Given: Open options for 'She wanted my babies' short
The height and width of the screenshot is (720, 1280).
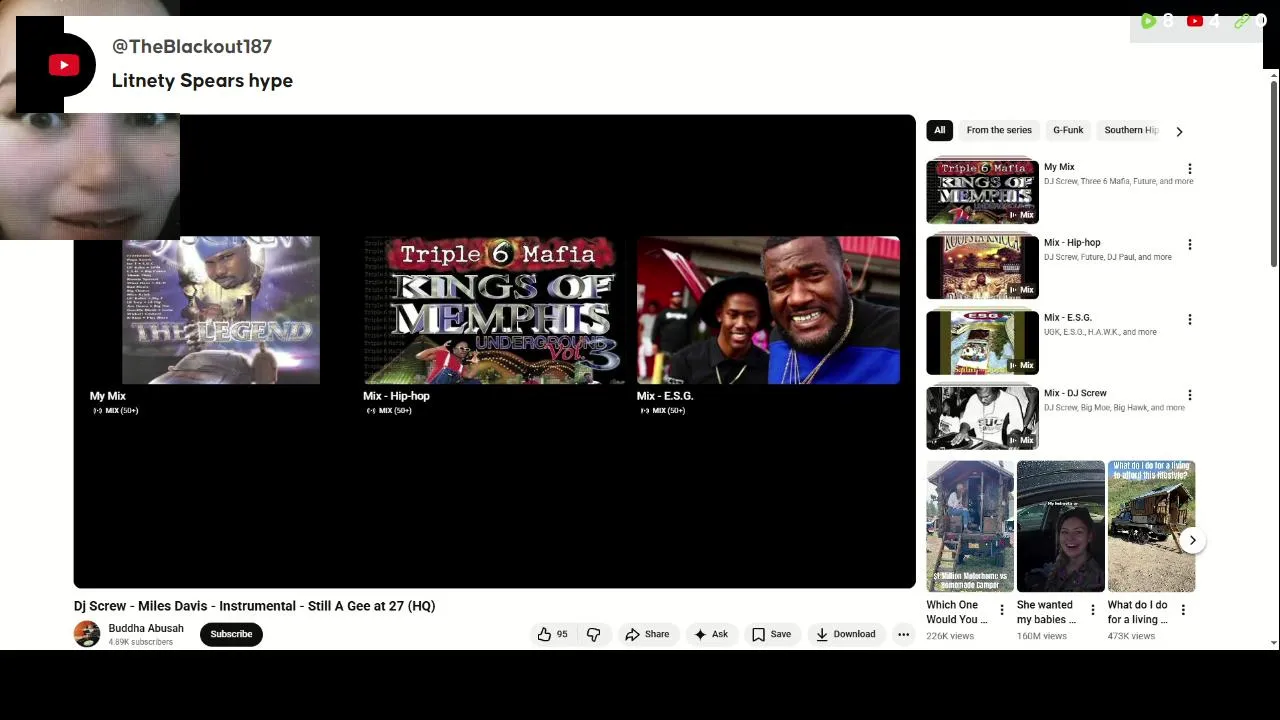Looking at the screenshot, I should [x=1092, y=610].
